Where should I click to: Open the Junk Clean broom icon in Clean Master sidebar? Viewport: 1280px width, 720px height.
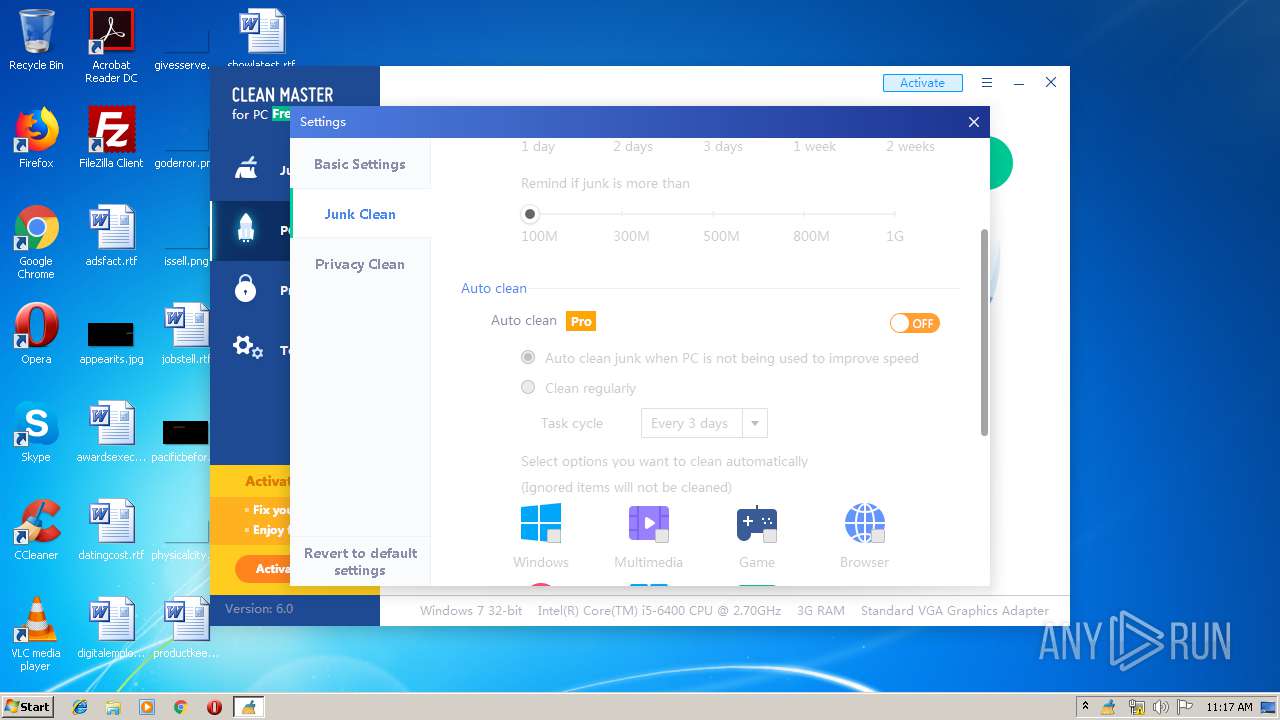tap(246, 168)
